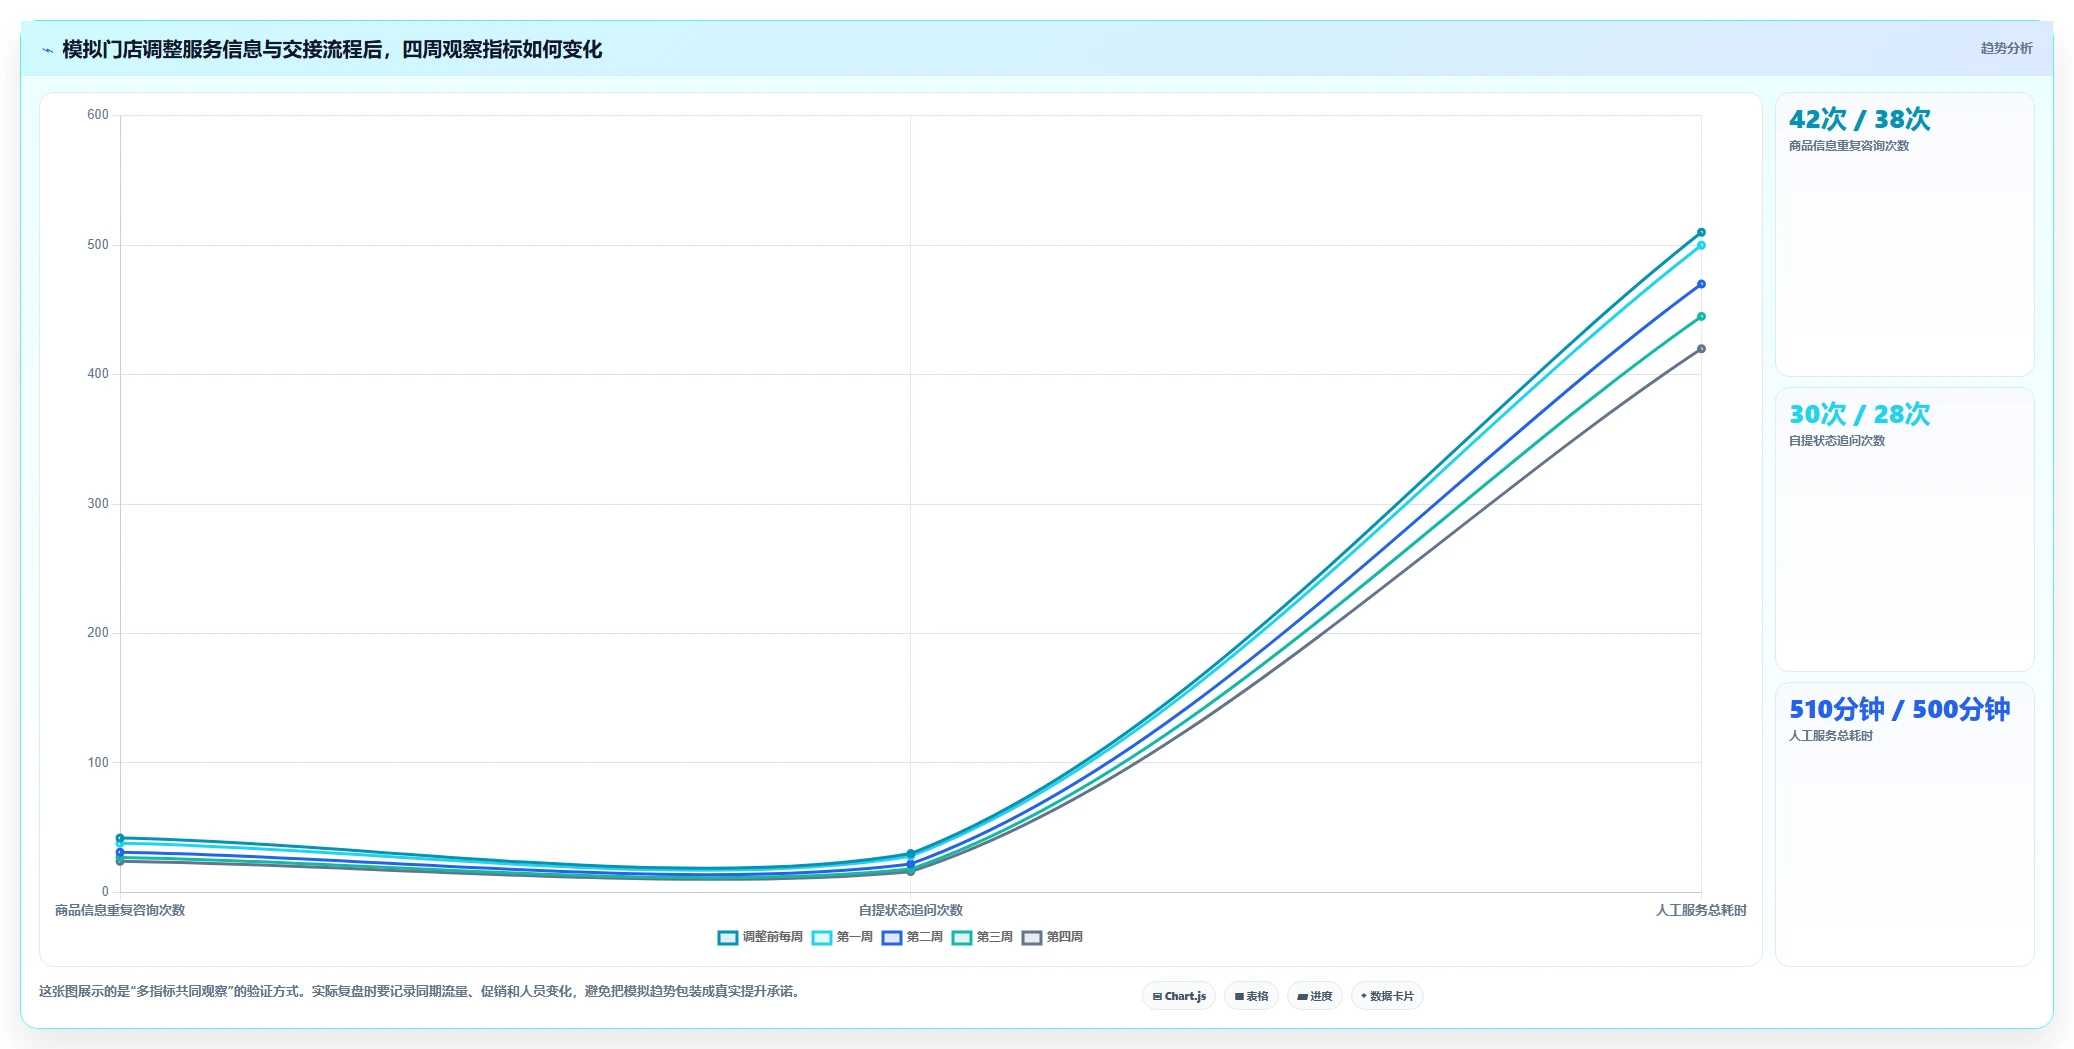
Task: Open the 510分钟 / 500分钟 data card
Action: point(1904,825)
